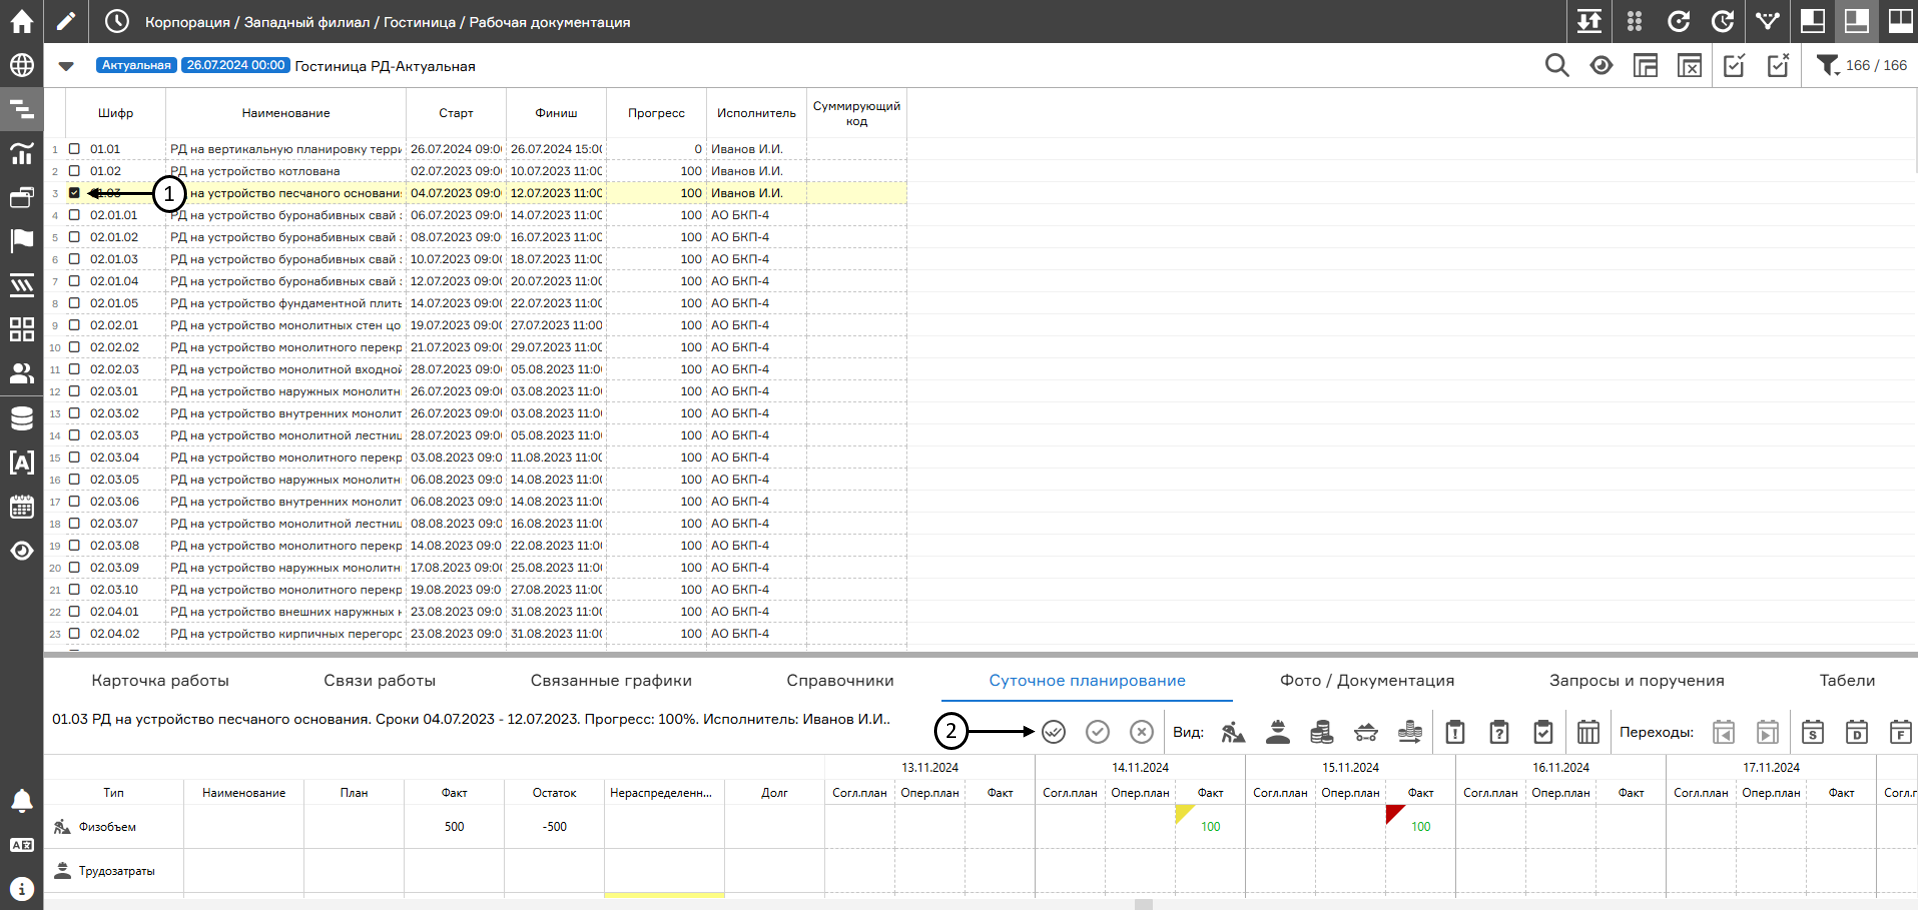Image resolution: width=1918 pixels, height=910 pixels.
Task: Click the refresh icon in top toolbar
Action: [1678, 21]
